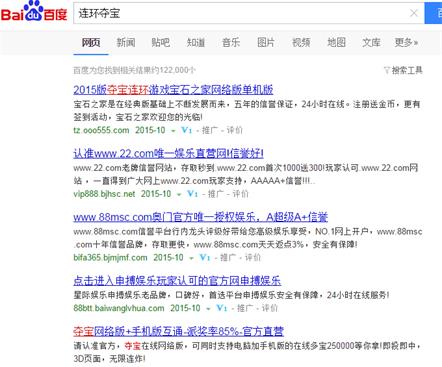Viewport: 442px width, 367px height.
Task: Open the 图片 tab
Action: pos(266,42)
